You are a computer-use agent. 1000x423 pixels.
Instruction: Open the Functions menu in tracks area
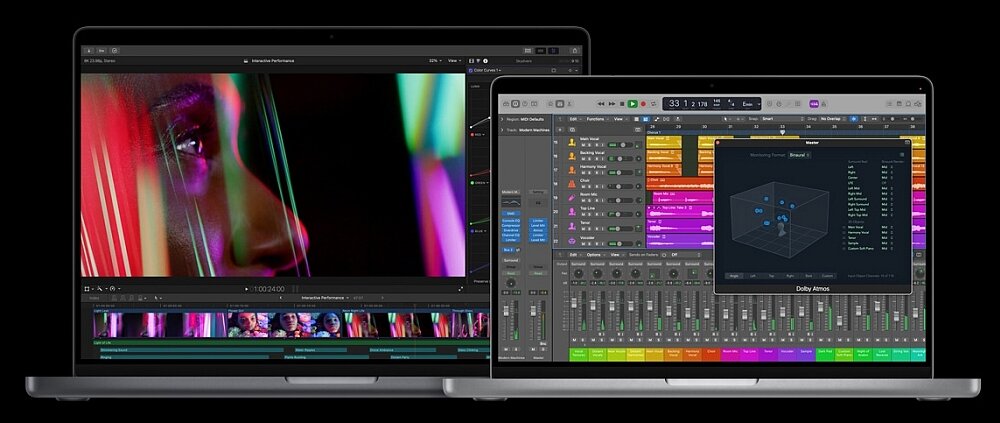(x=597, y=118)
